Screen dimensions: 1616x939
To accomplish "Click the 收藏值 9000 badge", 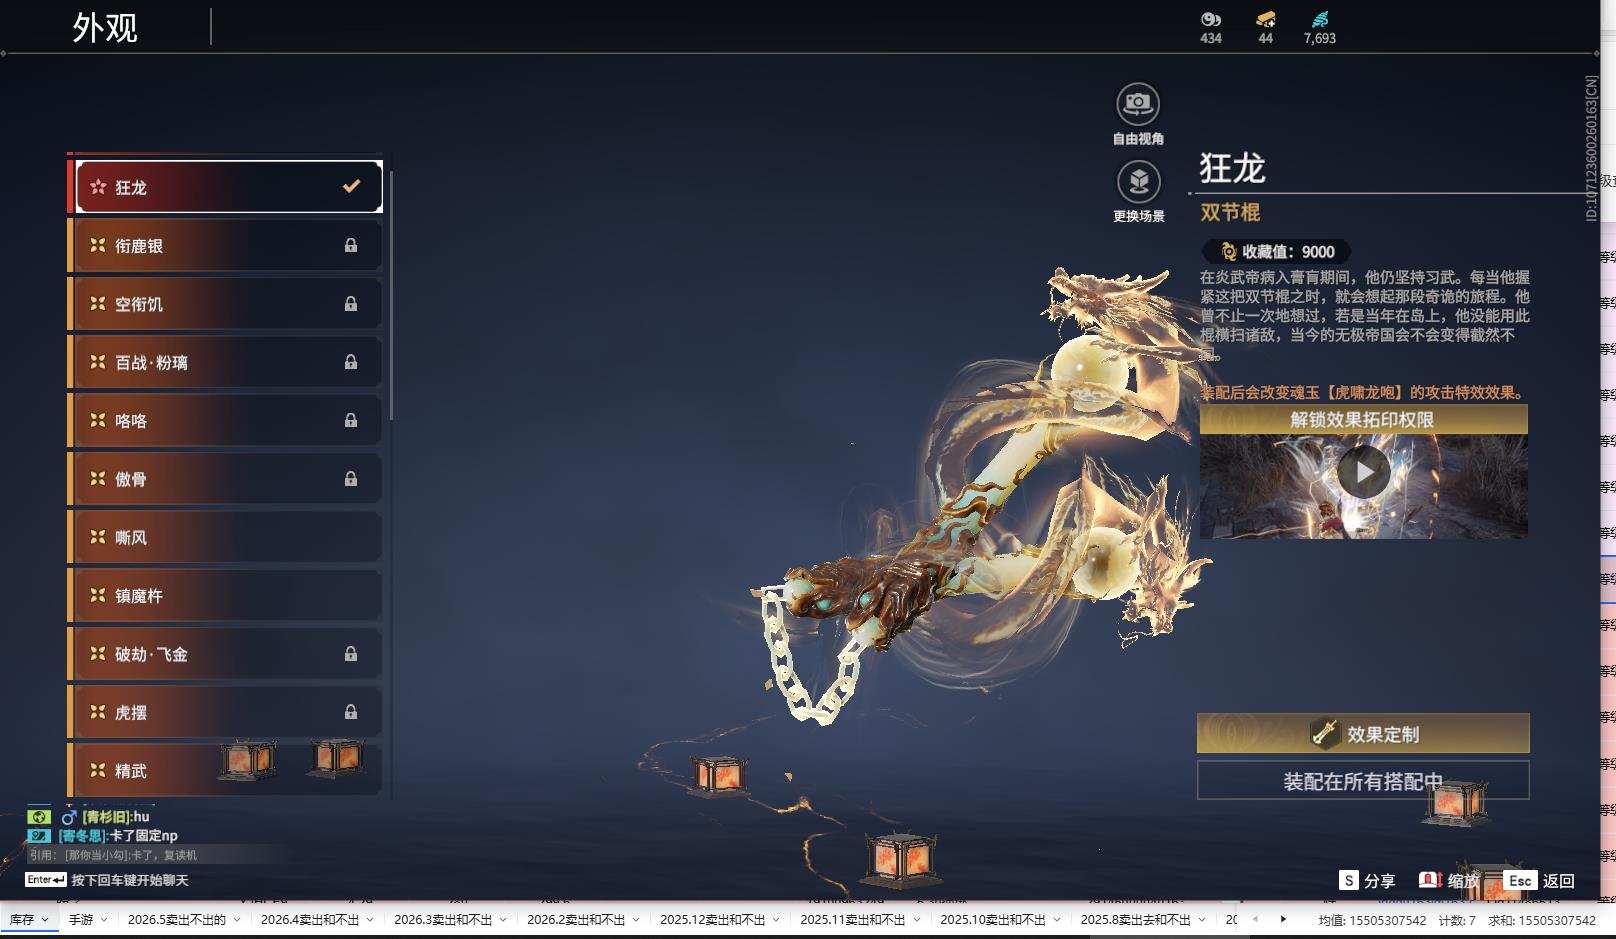I will point(1277,252).
